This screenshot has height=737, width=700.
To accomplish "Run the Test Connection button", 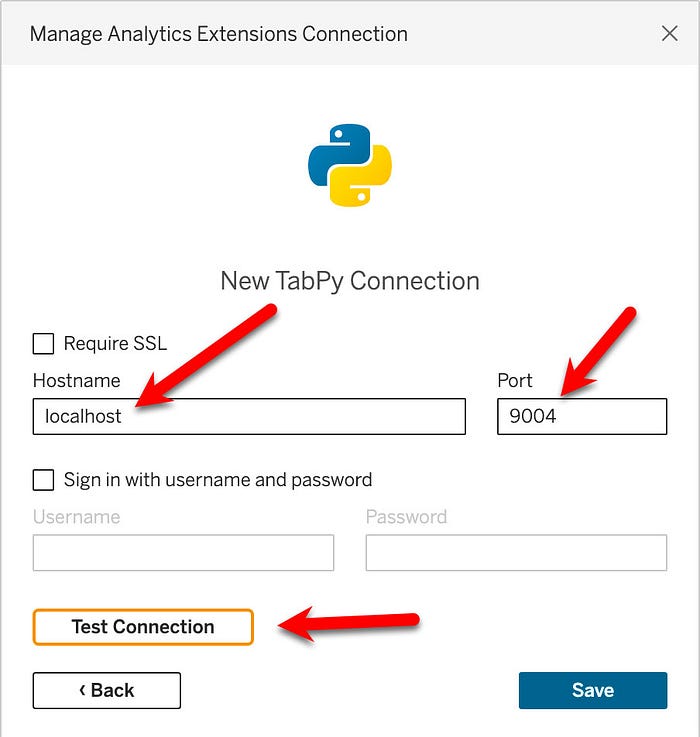I will (x=143, y=627).
